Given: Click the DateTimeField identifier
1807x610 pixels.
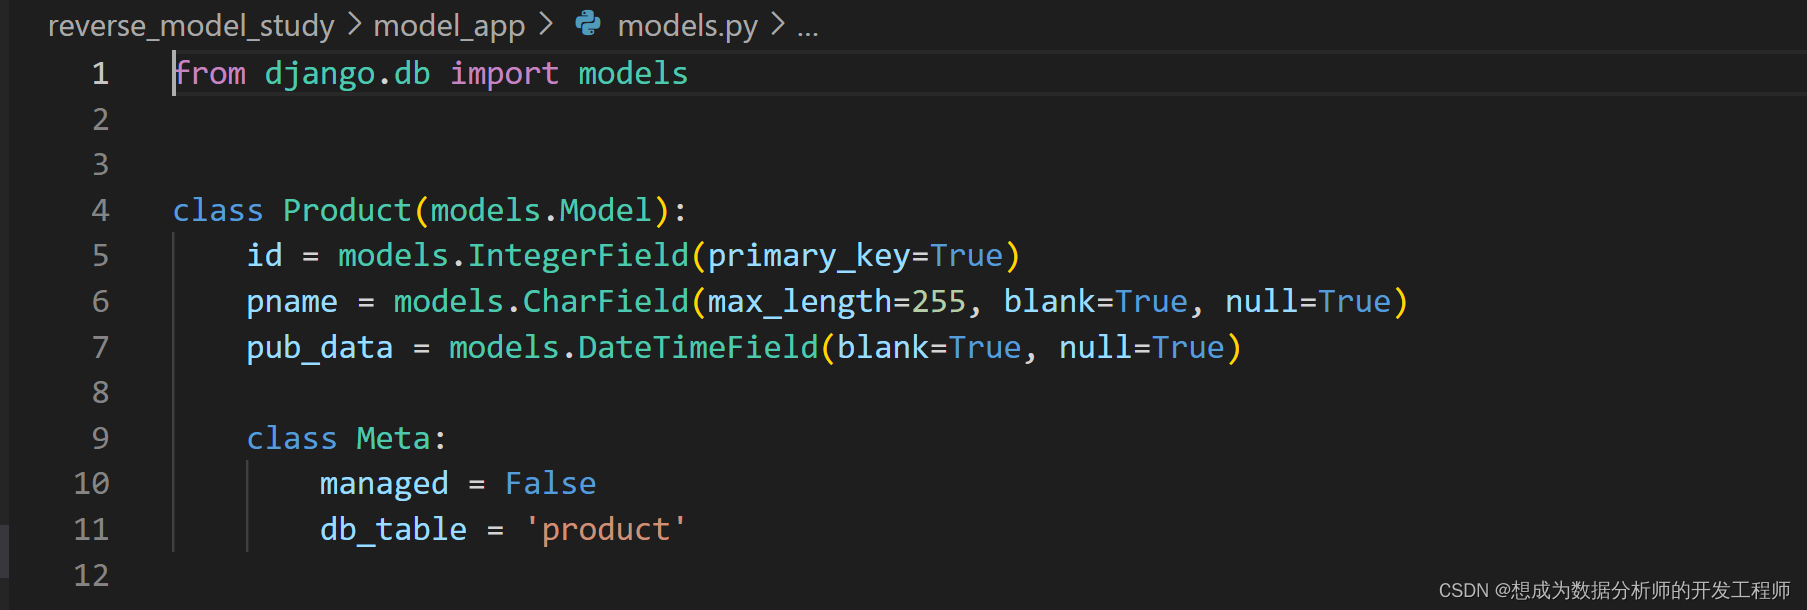Looking at the screenshot, I should click(698, 347).
